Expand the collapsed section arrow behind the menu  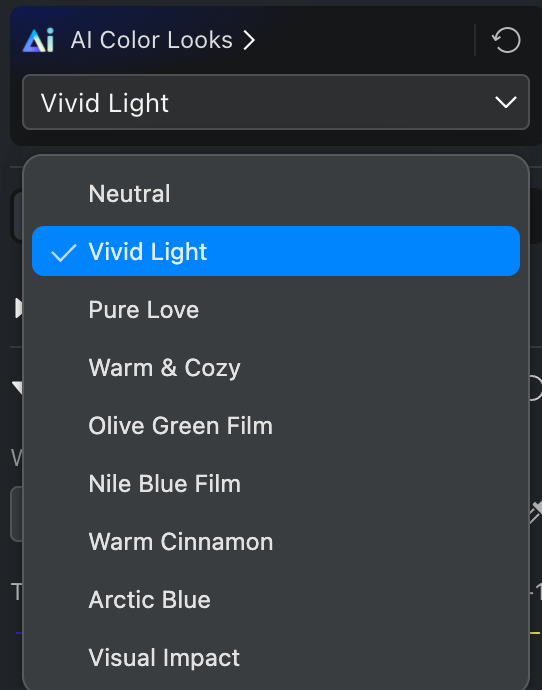18,308
